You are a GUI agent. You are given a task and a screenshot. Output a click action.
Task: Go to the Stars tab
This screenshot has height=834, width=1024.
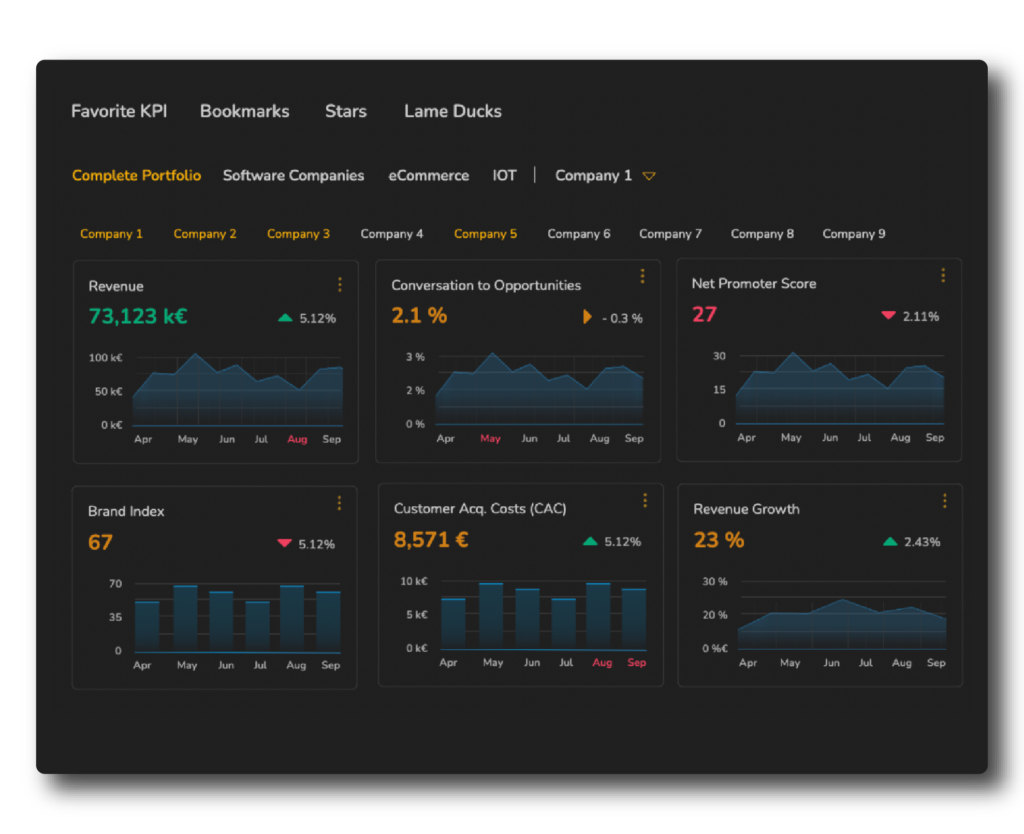345,111
